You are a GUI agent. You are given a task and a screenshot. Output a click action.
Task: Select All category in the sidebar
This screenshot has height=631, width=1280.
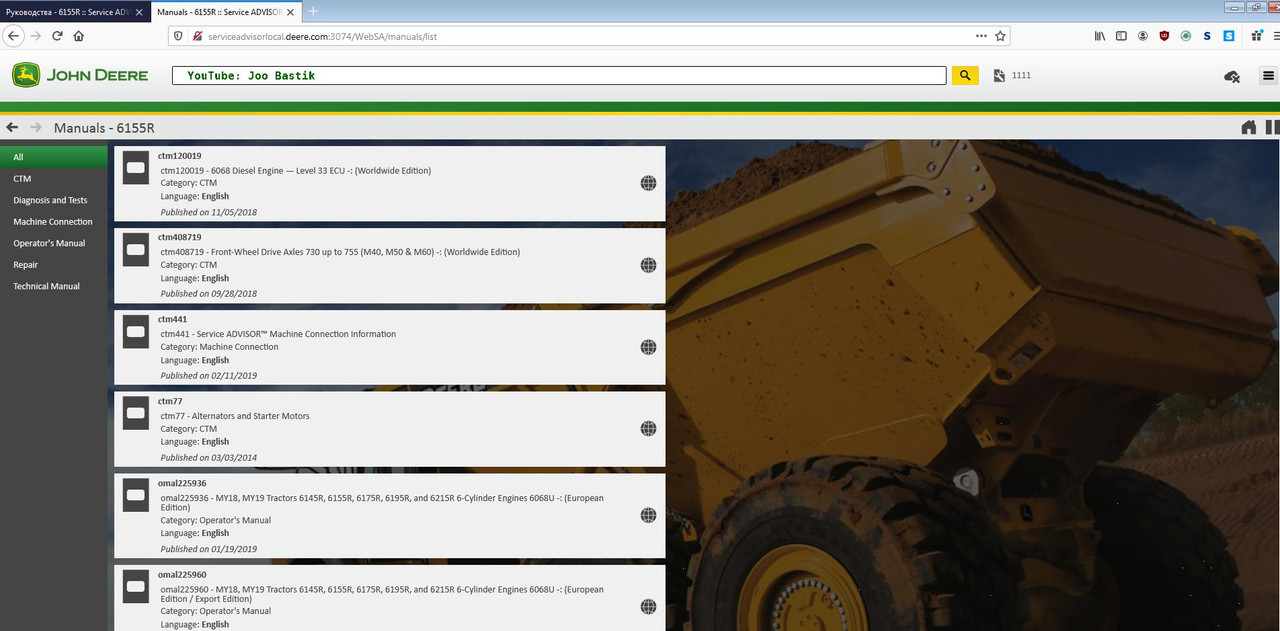[x=54, y=157]
